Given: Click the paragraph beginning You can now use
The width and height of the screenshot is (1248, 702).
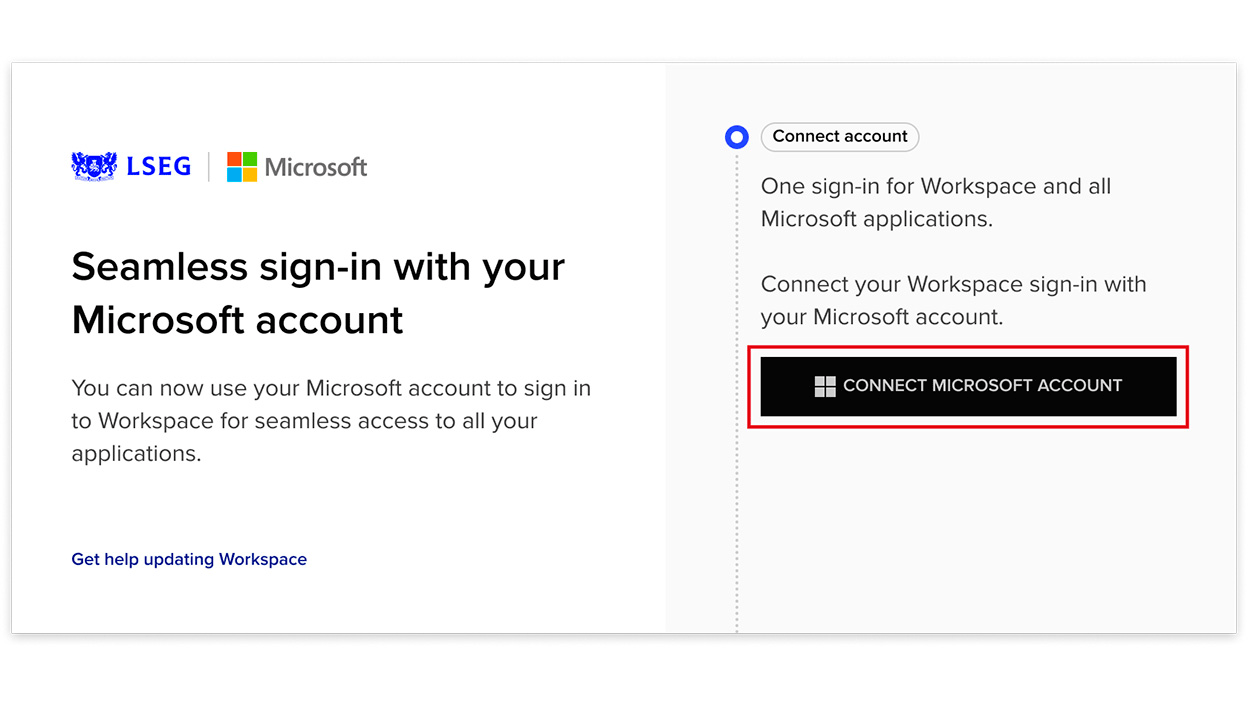Looking at the screenshot, I should coord(331,421).
